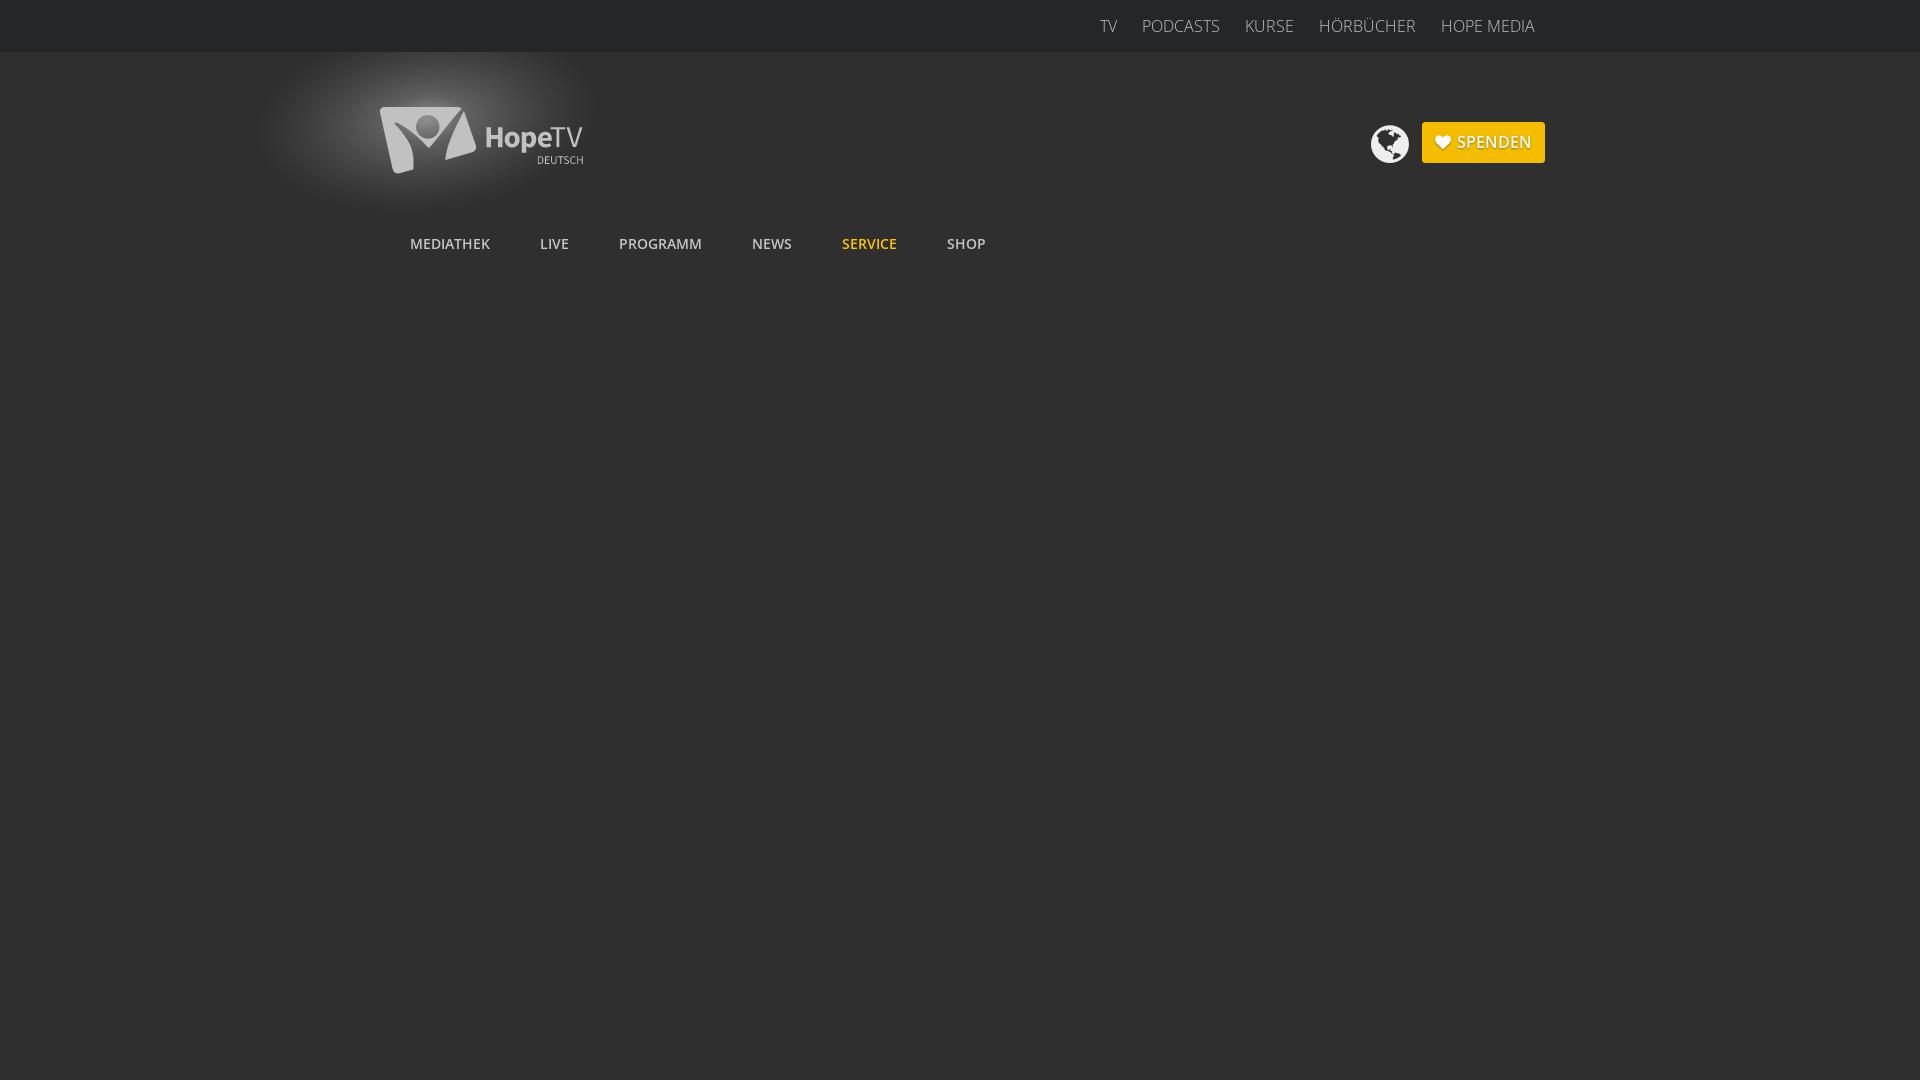Go to the Live menu item

pos(554,244)
